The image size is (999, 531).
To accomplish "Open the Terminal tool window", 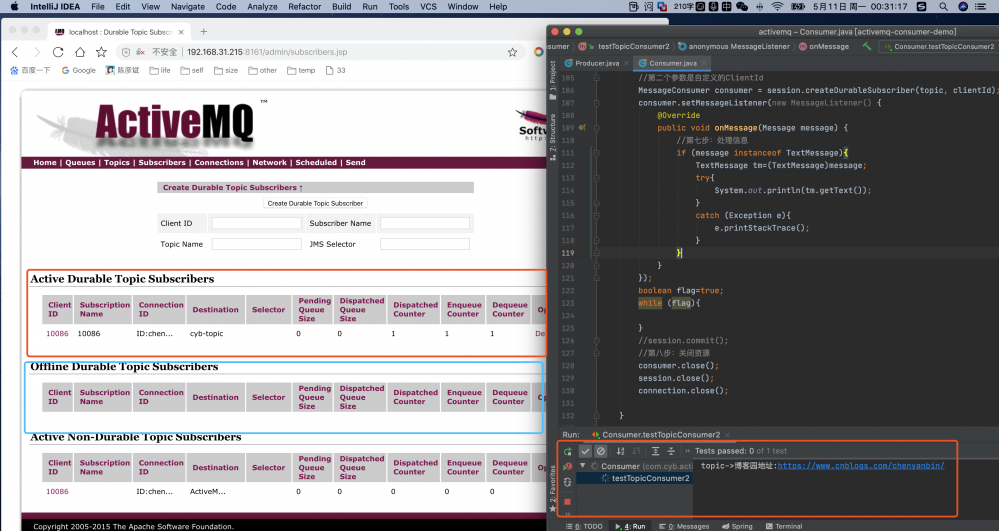I will pyautogui.click(x=784, y=527).
